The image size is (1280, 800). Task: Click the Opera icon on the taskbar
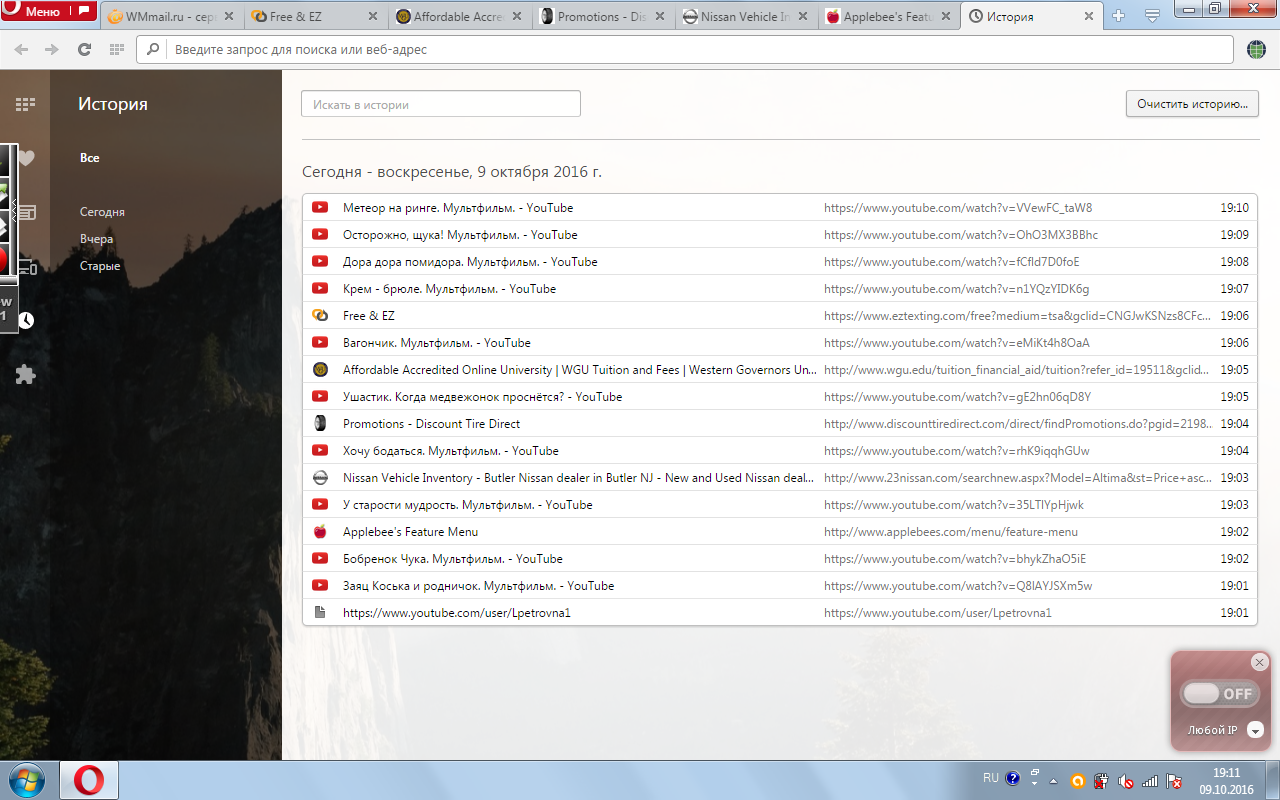coord(89,780)
